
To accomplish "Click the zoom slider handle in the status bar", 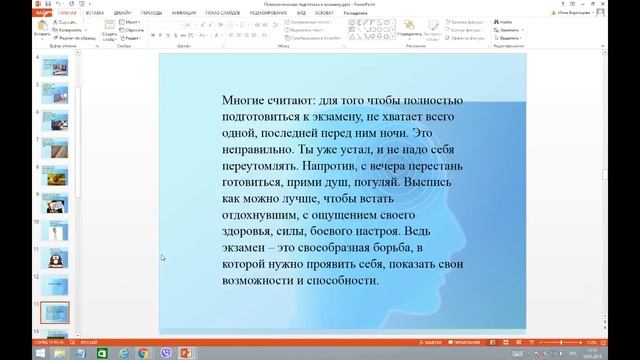I will 562,342.
